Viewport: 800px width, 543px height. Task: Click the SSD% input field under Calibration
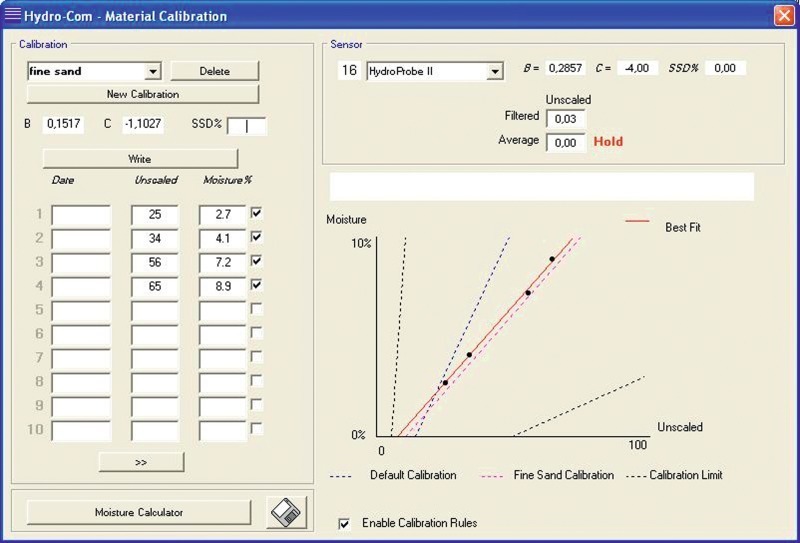247,125
